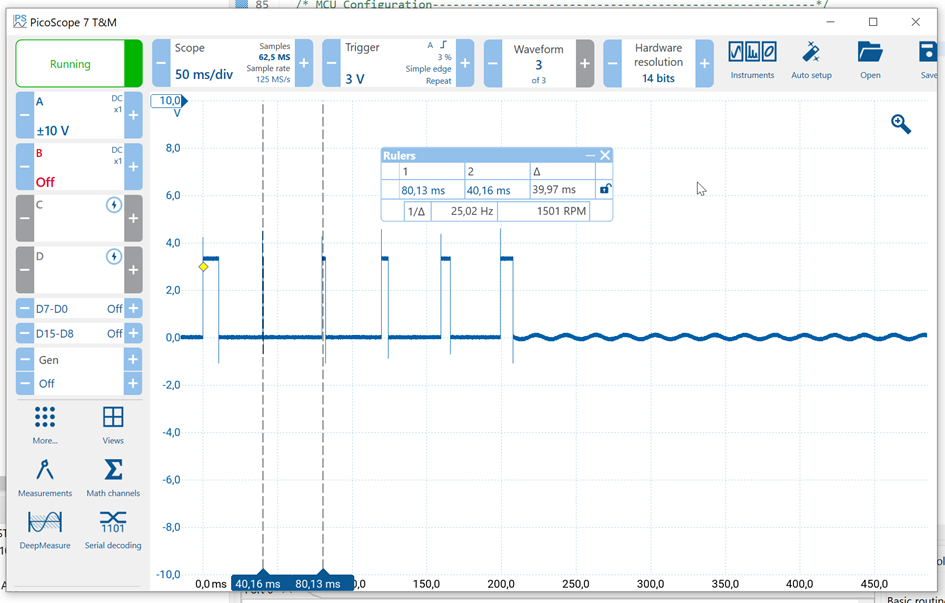Screen dimensions: 945x603
Task: Decrease channel A range with minus
Action: (x=25, y=115)
